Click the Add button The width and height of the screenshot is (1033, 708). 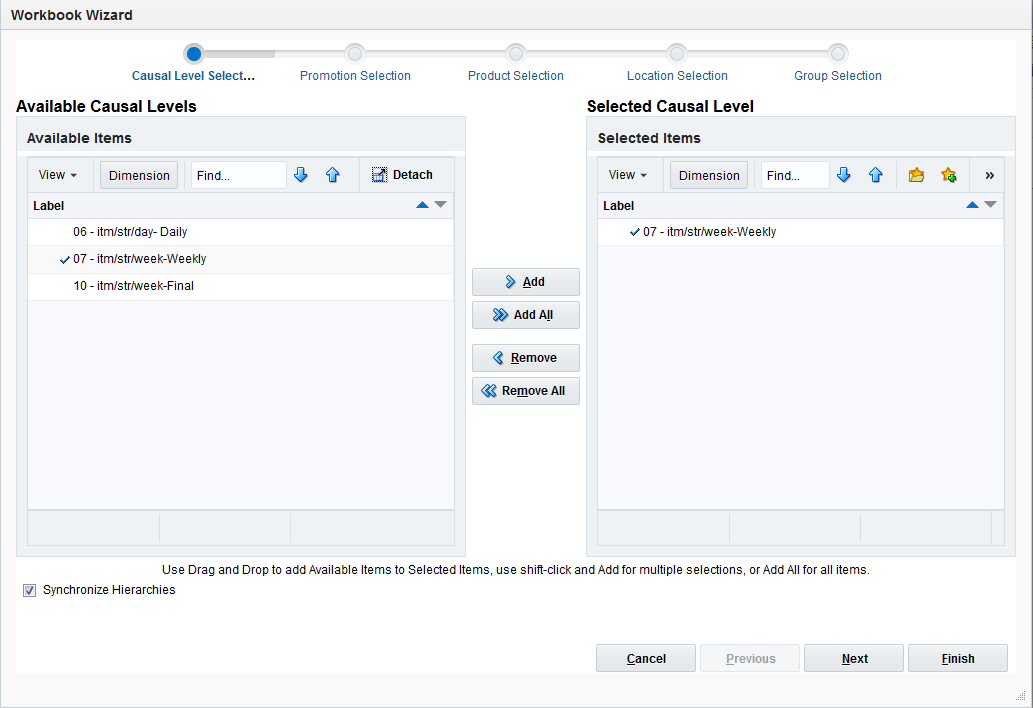pyautogui.click(x=526, y=282)
